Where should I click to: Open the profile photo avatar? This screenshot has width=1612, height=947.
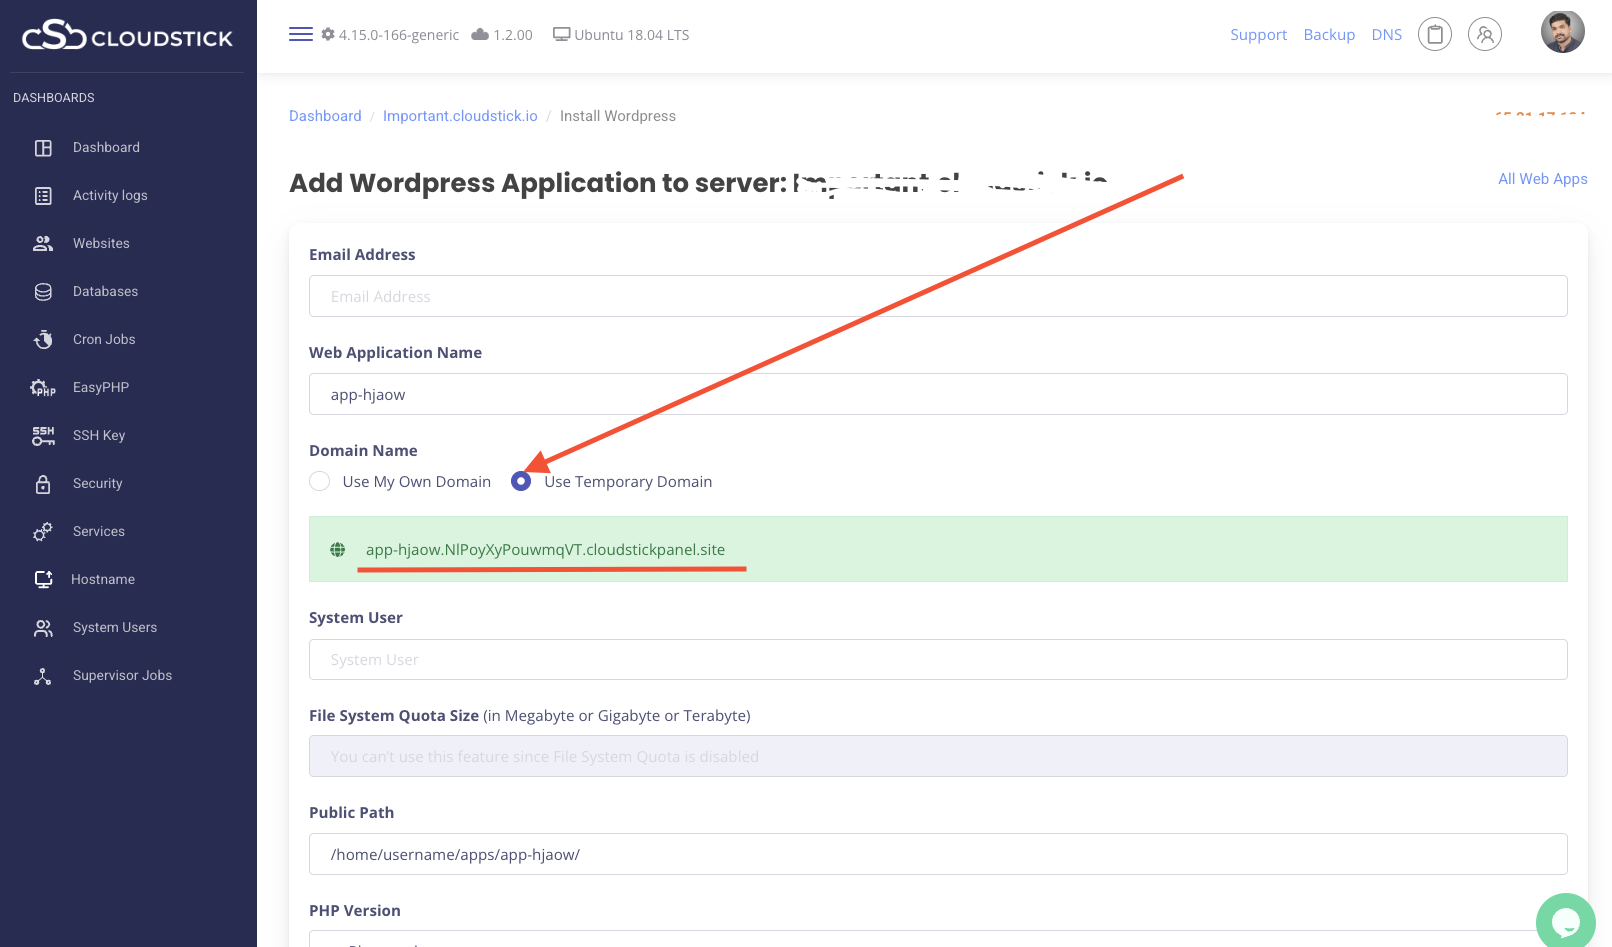pyautogui.click(x=1562, y=33)
